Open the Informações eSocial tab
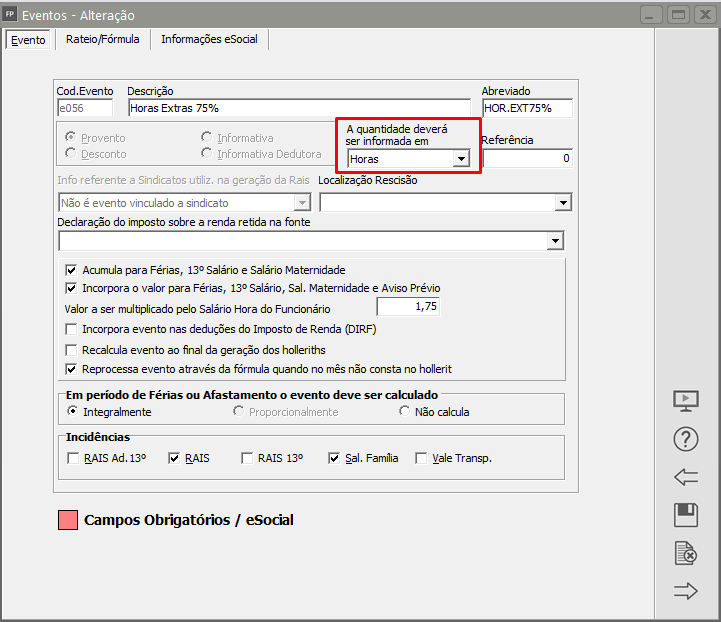This screenshot has height=622, width=721. (209, 39)
